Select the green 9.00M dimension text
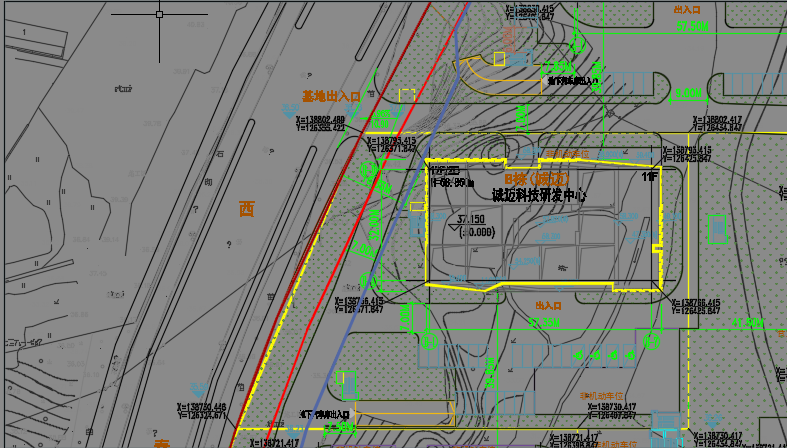This screenshot has height=448, width=787. [688, 93]
